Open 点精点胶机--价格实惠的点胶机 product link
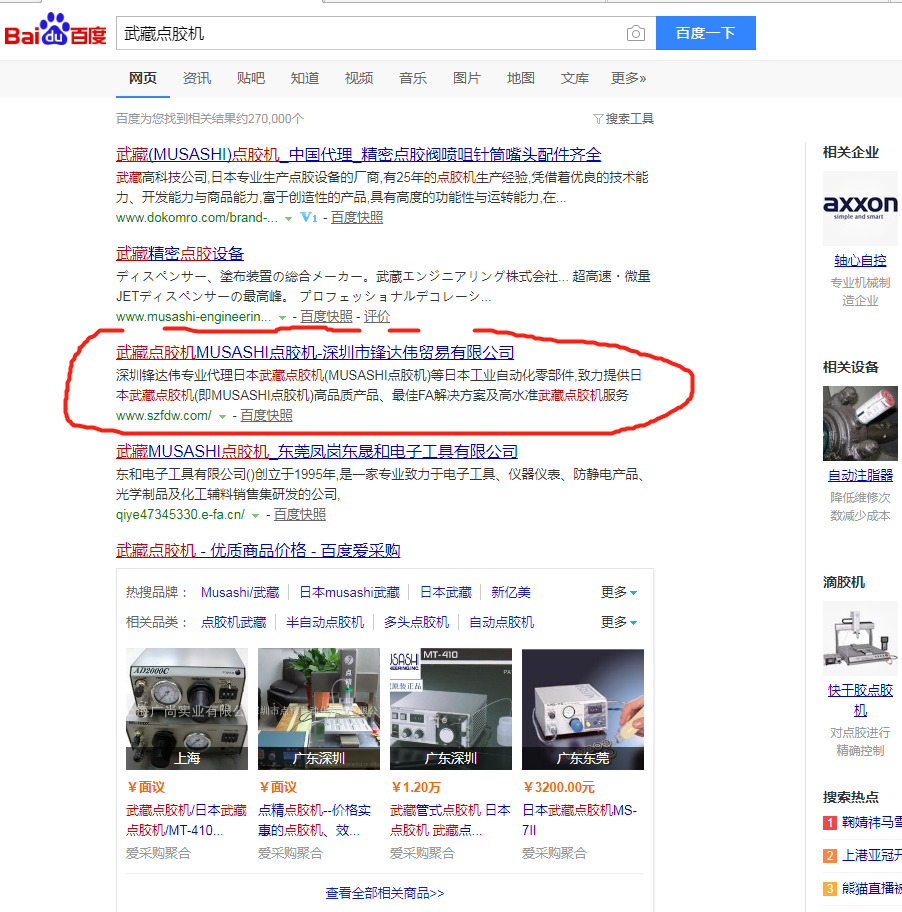Image resolution: width=902 pixels, height=912 pixels. 315,820
